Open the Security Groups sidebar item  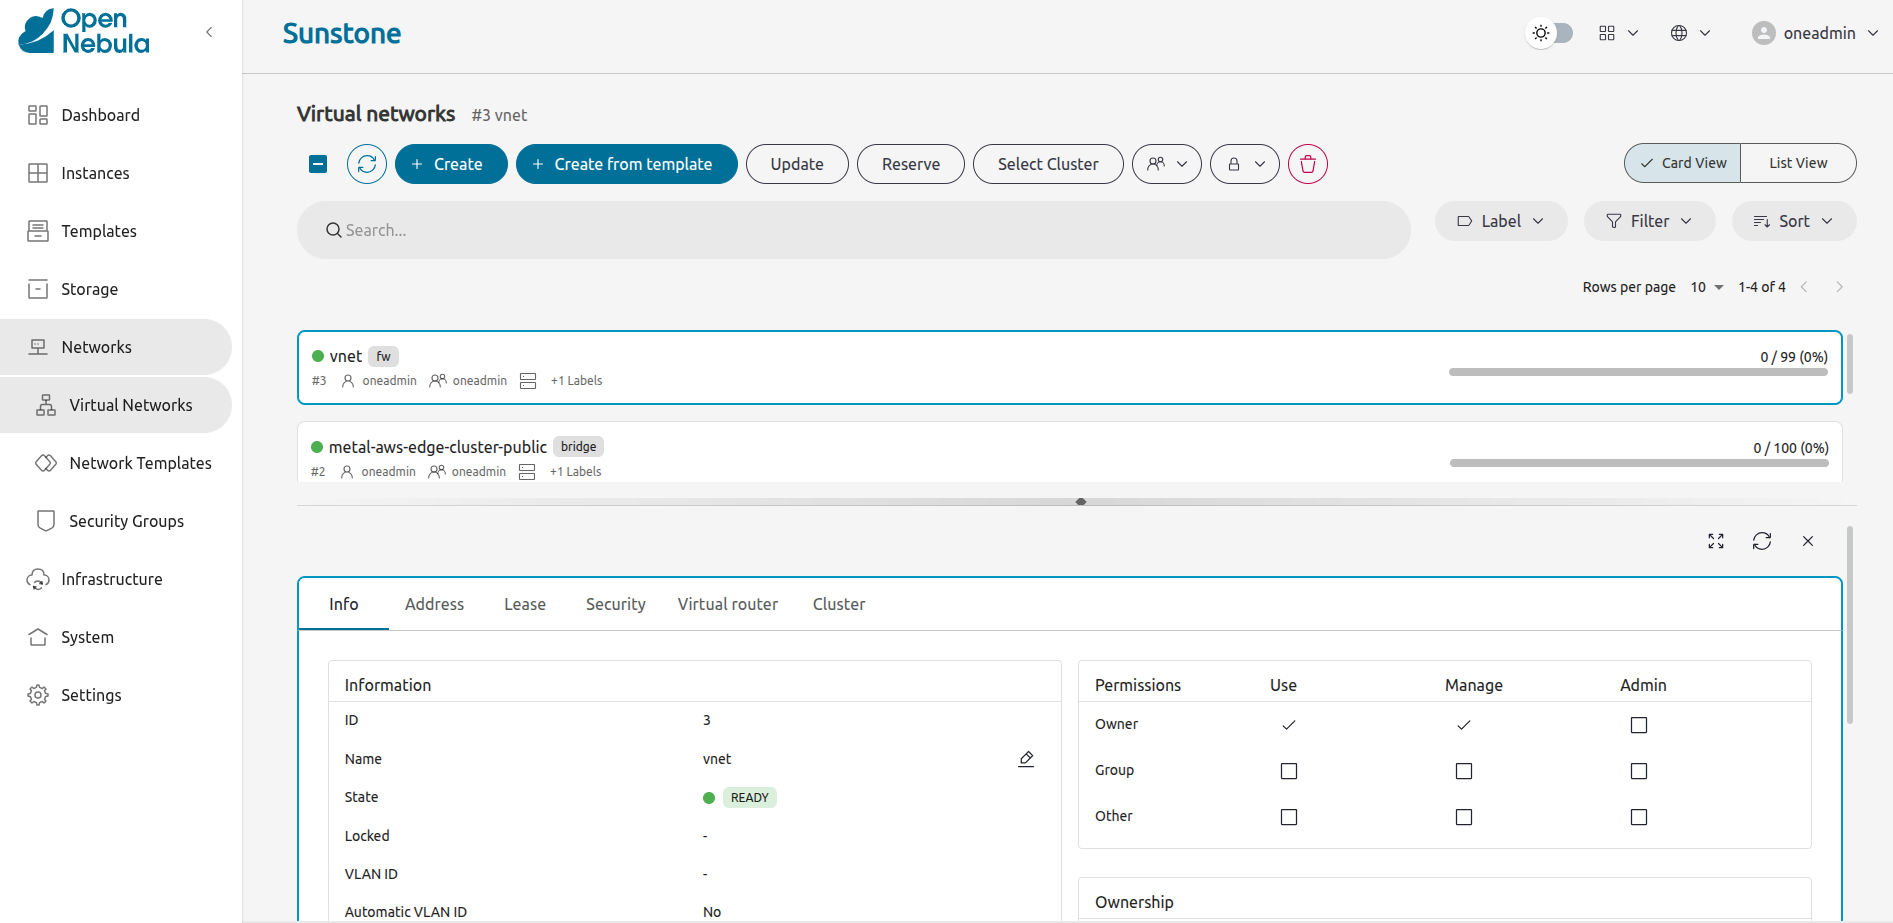click(x=126, y=521)
